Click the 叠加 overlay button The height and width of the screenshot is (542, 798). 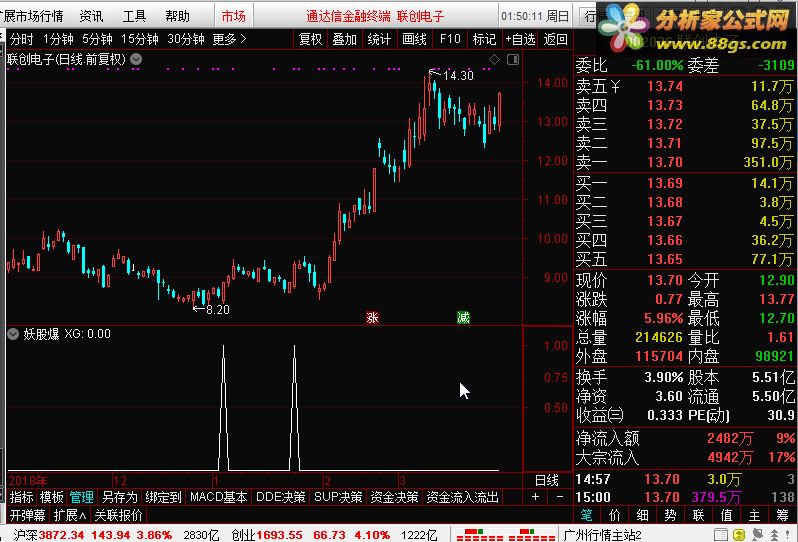tap(345, 39)
